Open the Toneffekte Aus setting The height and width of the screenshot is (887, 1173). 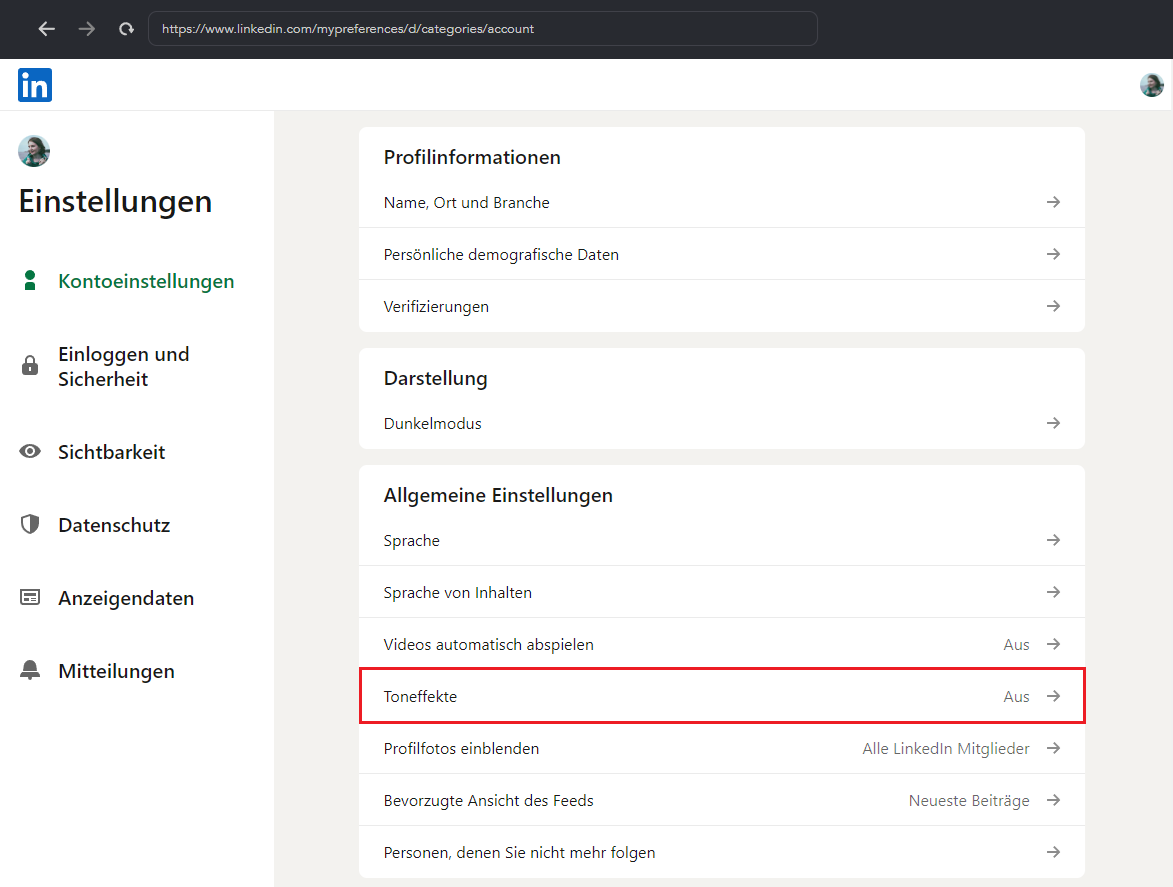click(x=720, y=697)
